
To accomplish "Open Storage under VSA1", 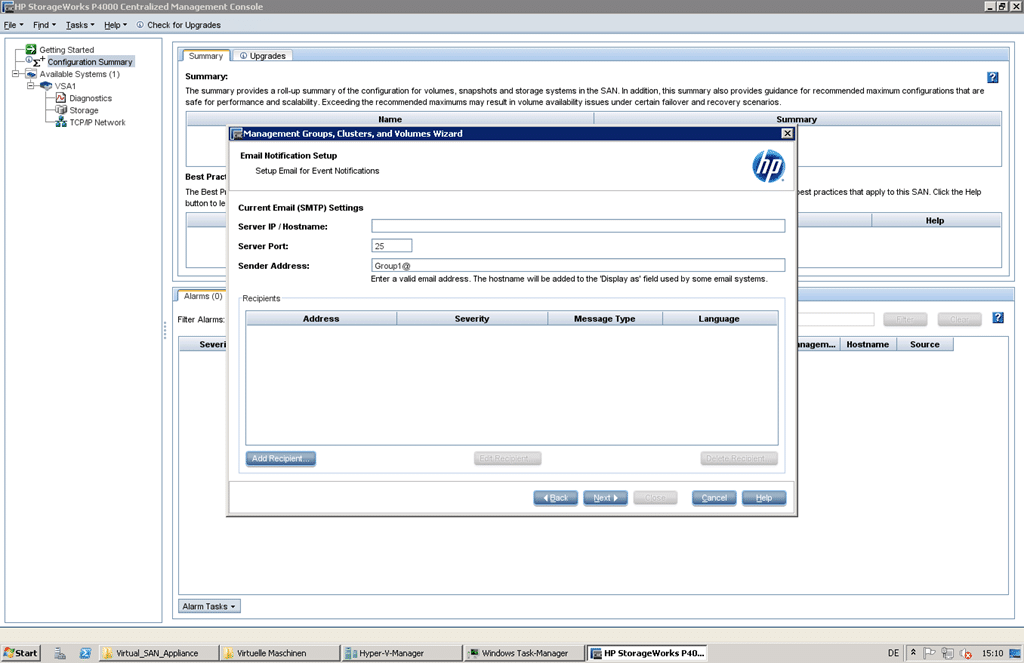I will 84,110.
